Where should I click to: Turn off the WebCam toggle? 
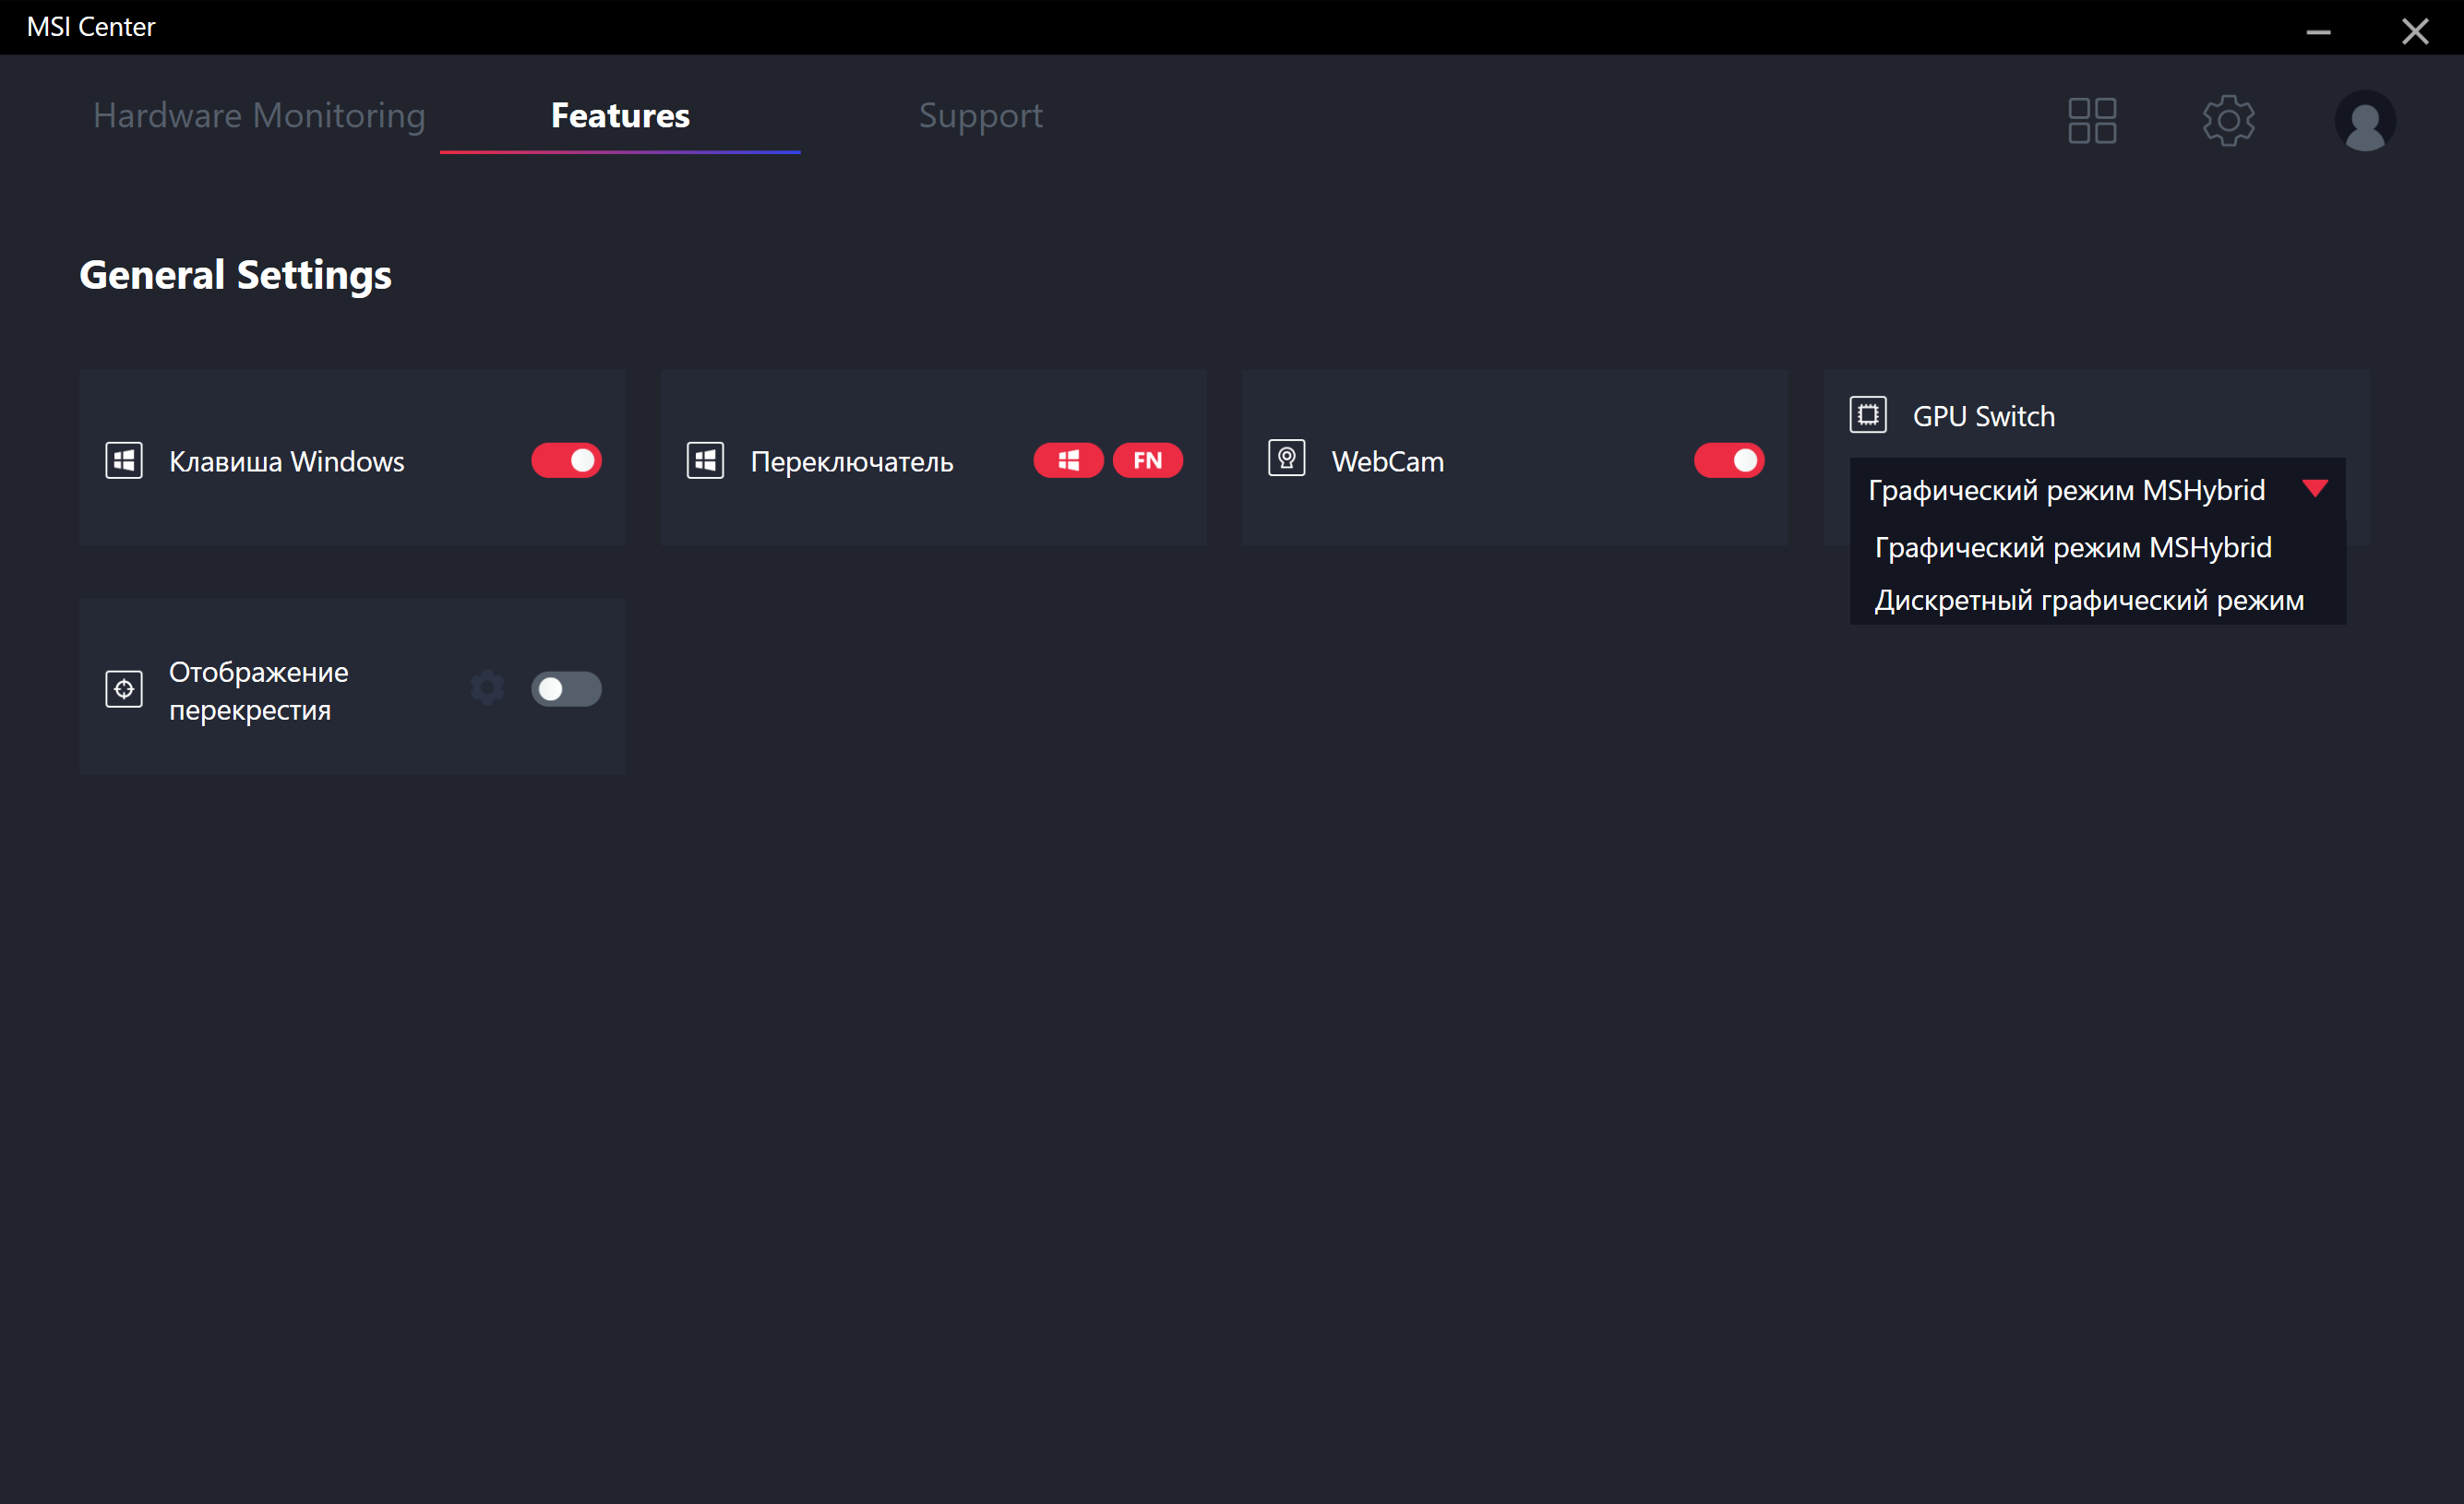point(1728,461)
